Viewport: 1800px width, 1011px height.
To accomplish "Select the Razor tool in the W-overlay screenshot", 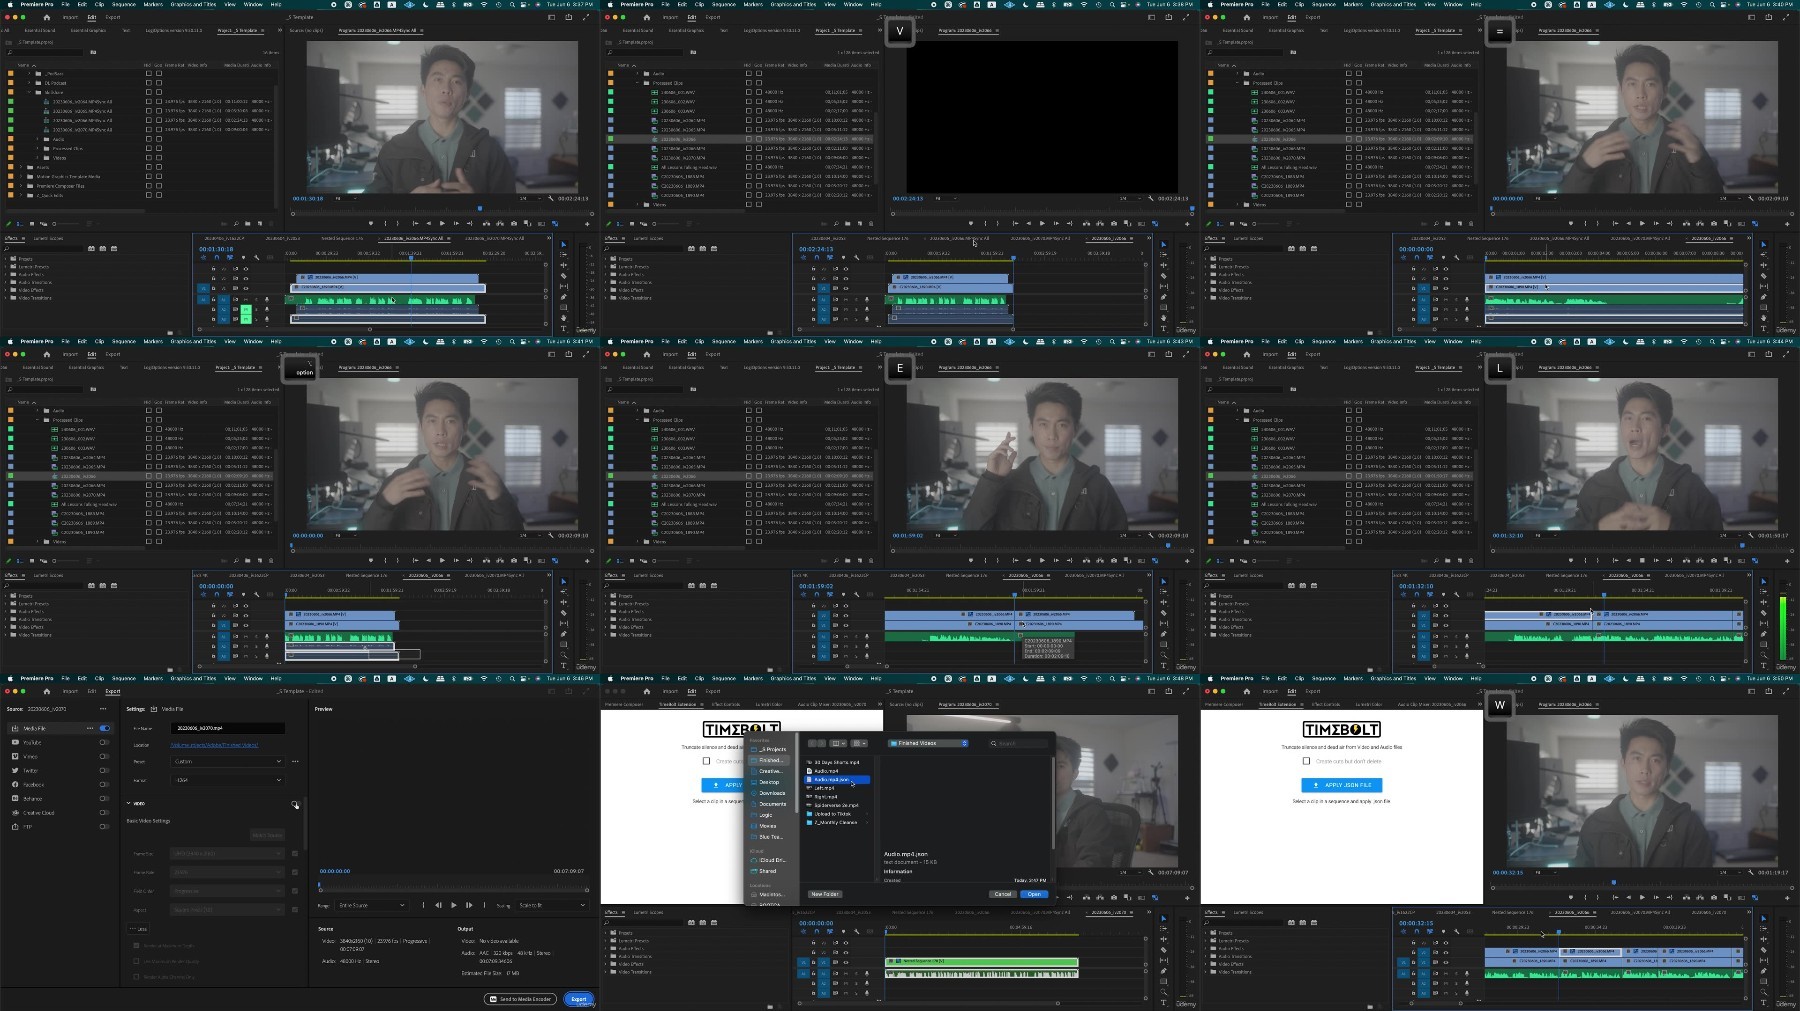I will [x=1764, y=950].
